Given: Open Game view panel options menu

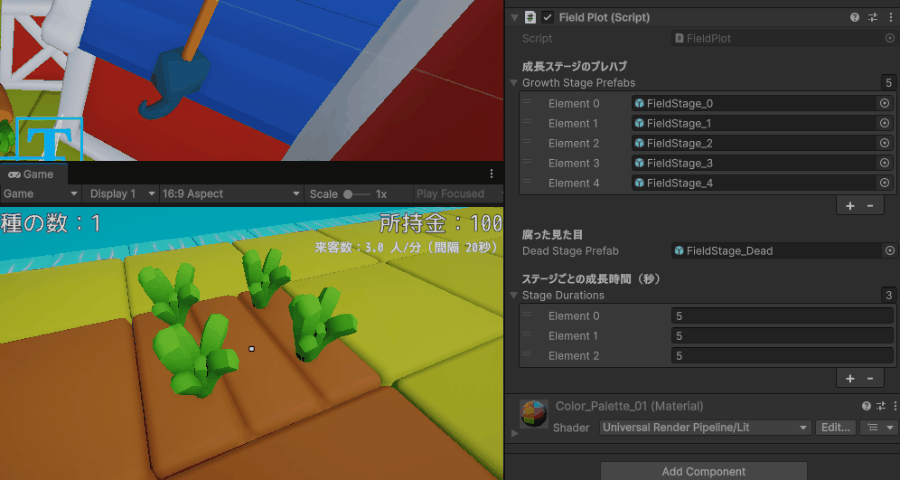Looking at the screenshot, I should pos(491,173).
